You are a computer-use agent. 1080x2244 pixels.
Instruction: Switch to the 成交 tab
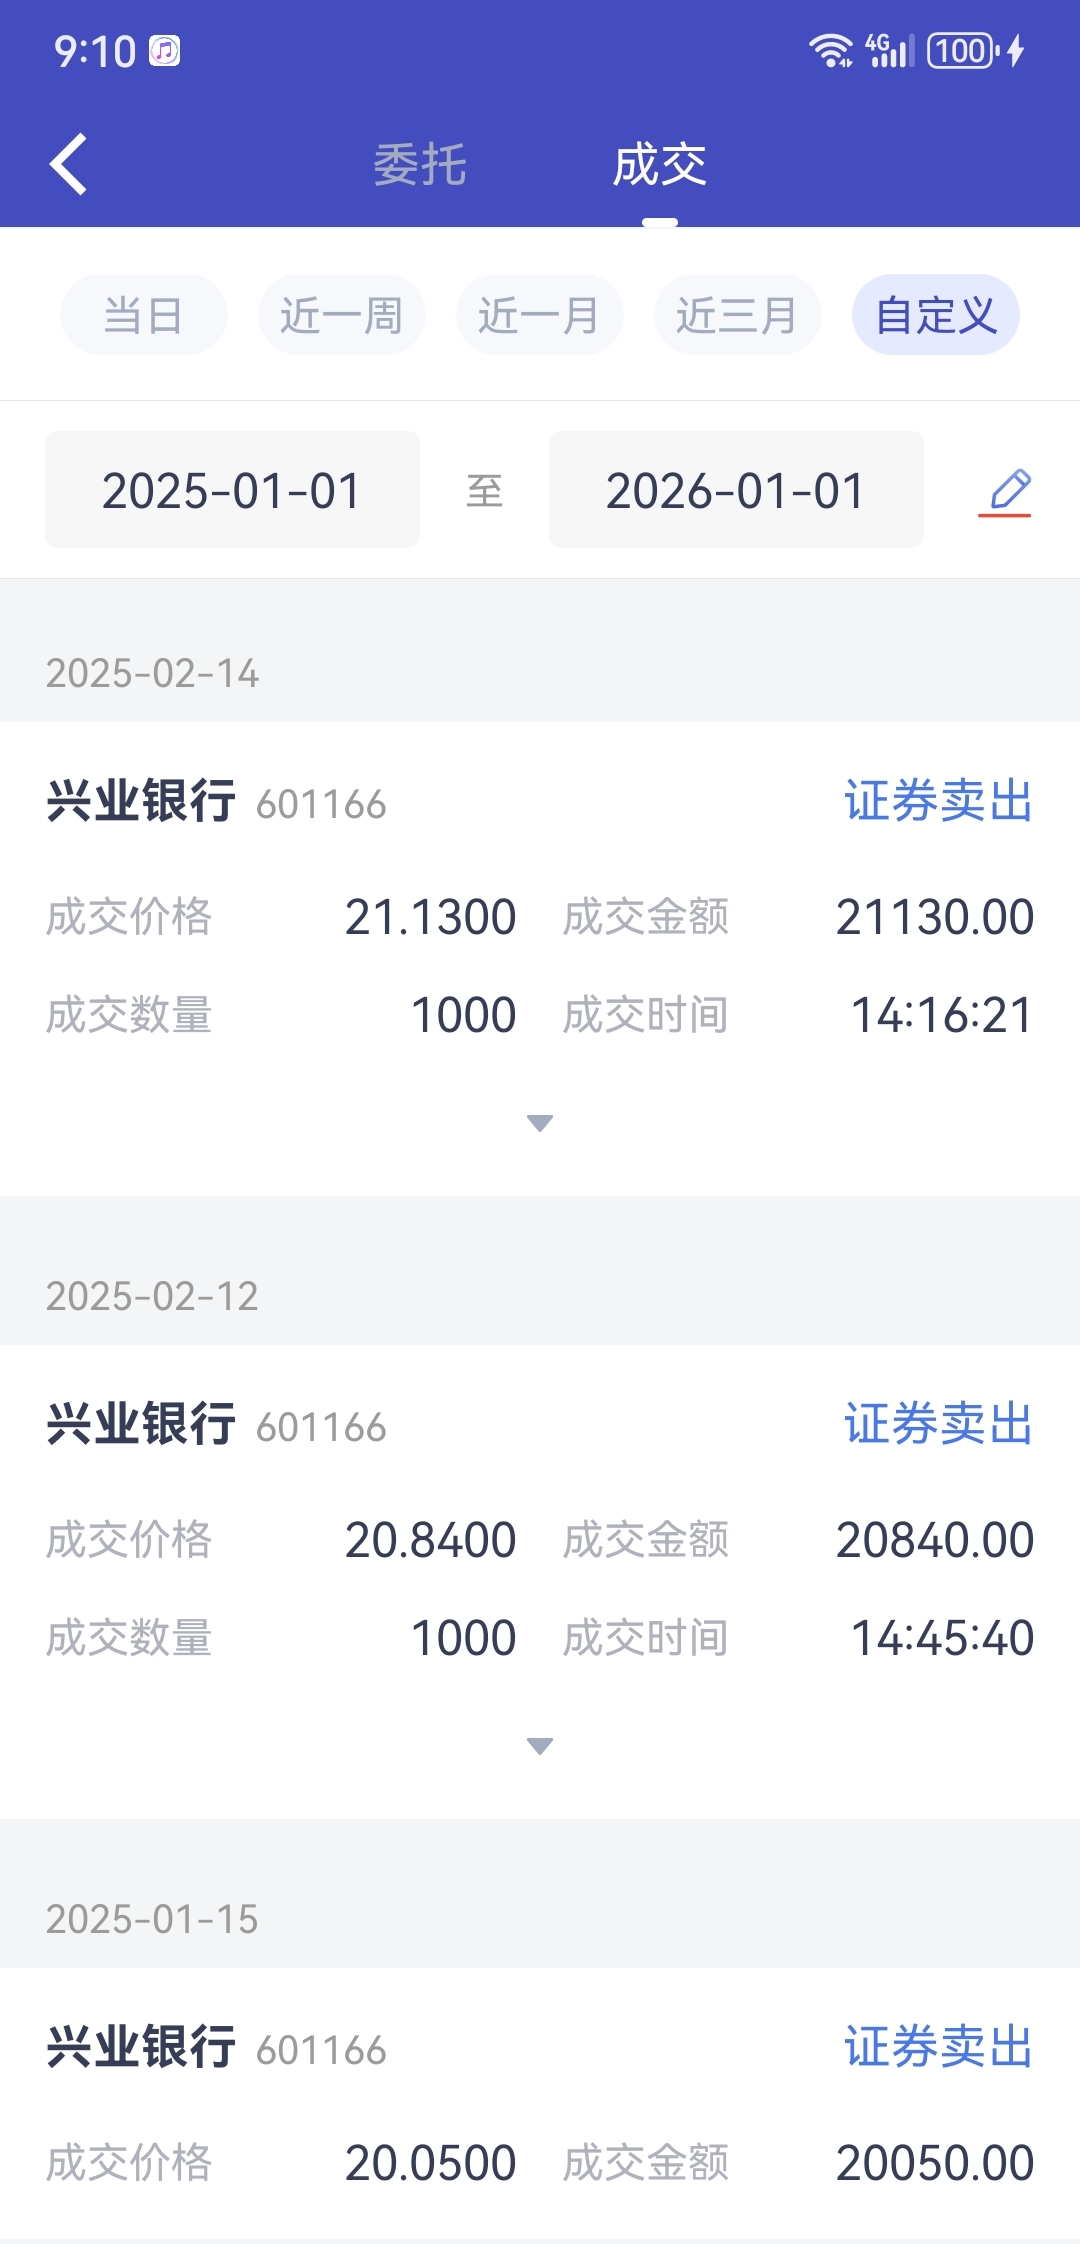(x=659, y=165)
